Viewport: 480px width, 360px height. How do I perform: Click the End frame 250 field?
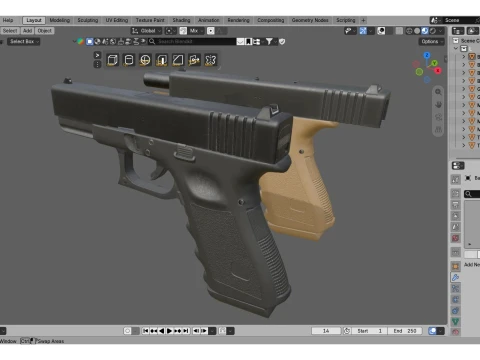(405, 331)
